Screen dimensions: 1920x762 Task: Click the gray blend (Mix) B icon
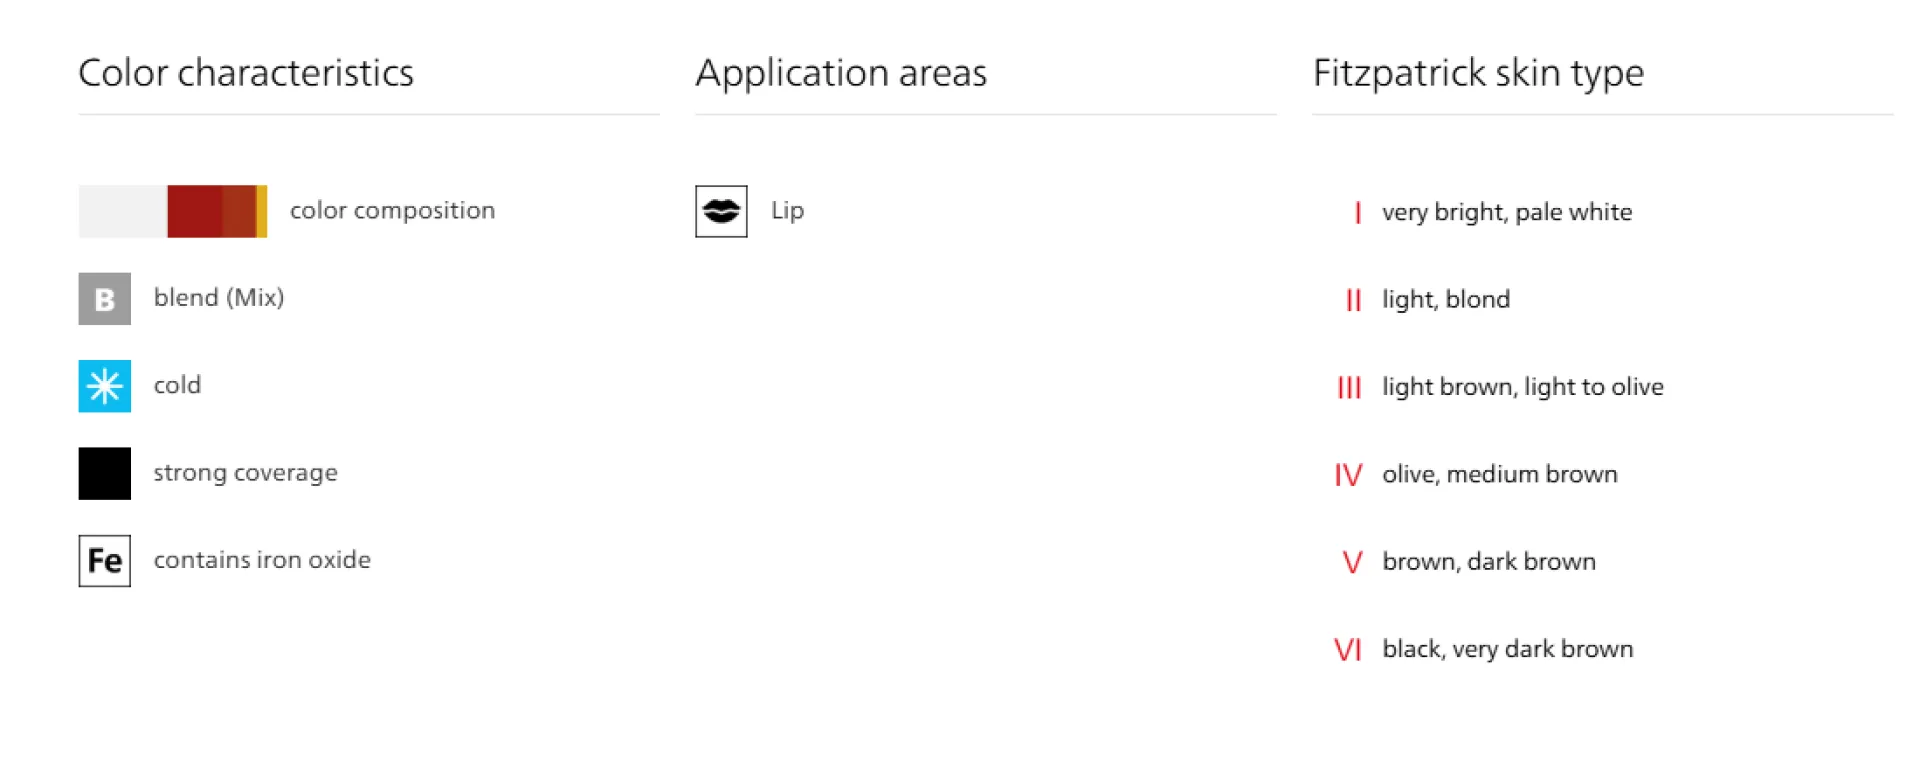104,299
